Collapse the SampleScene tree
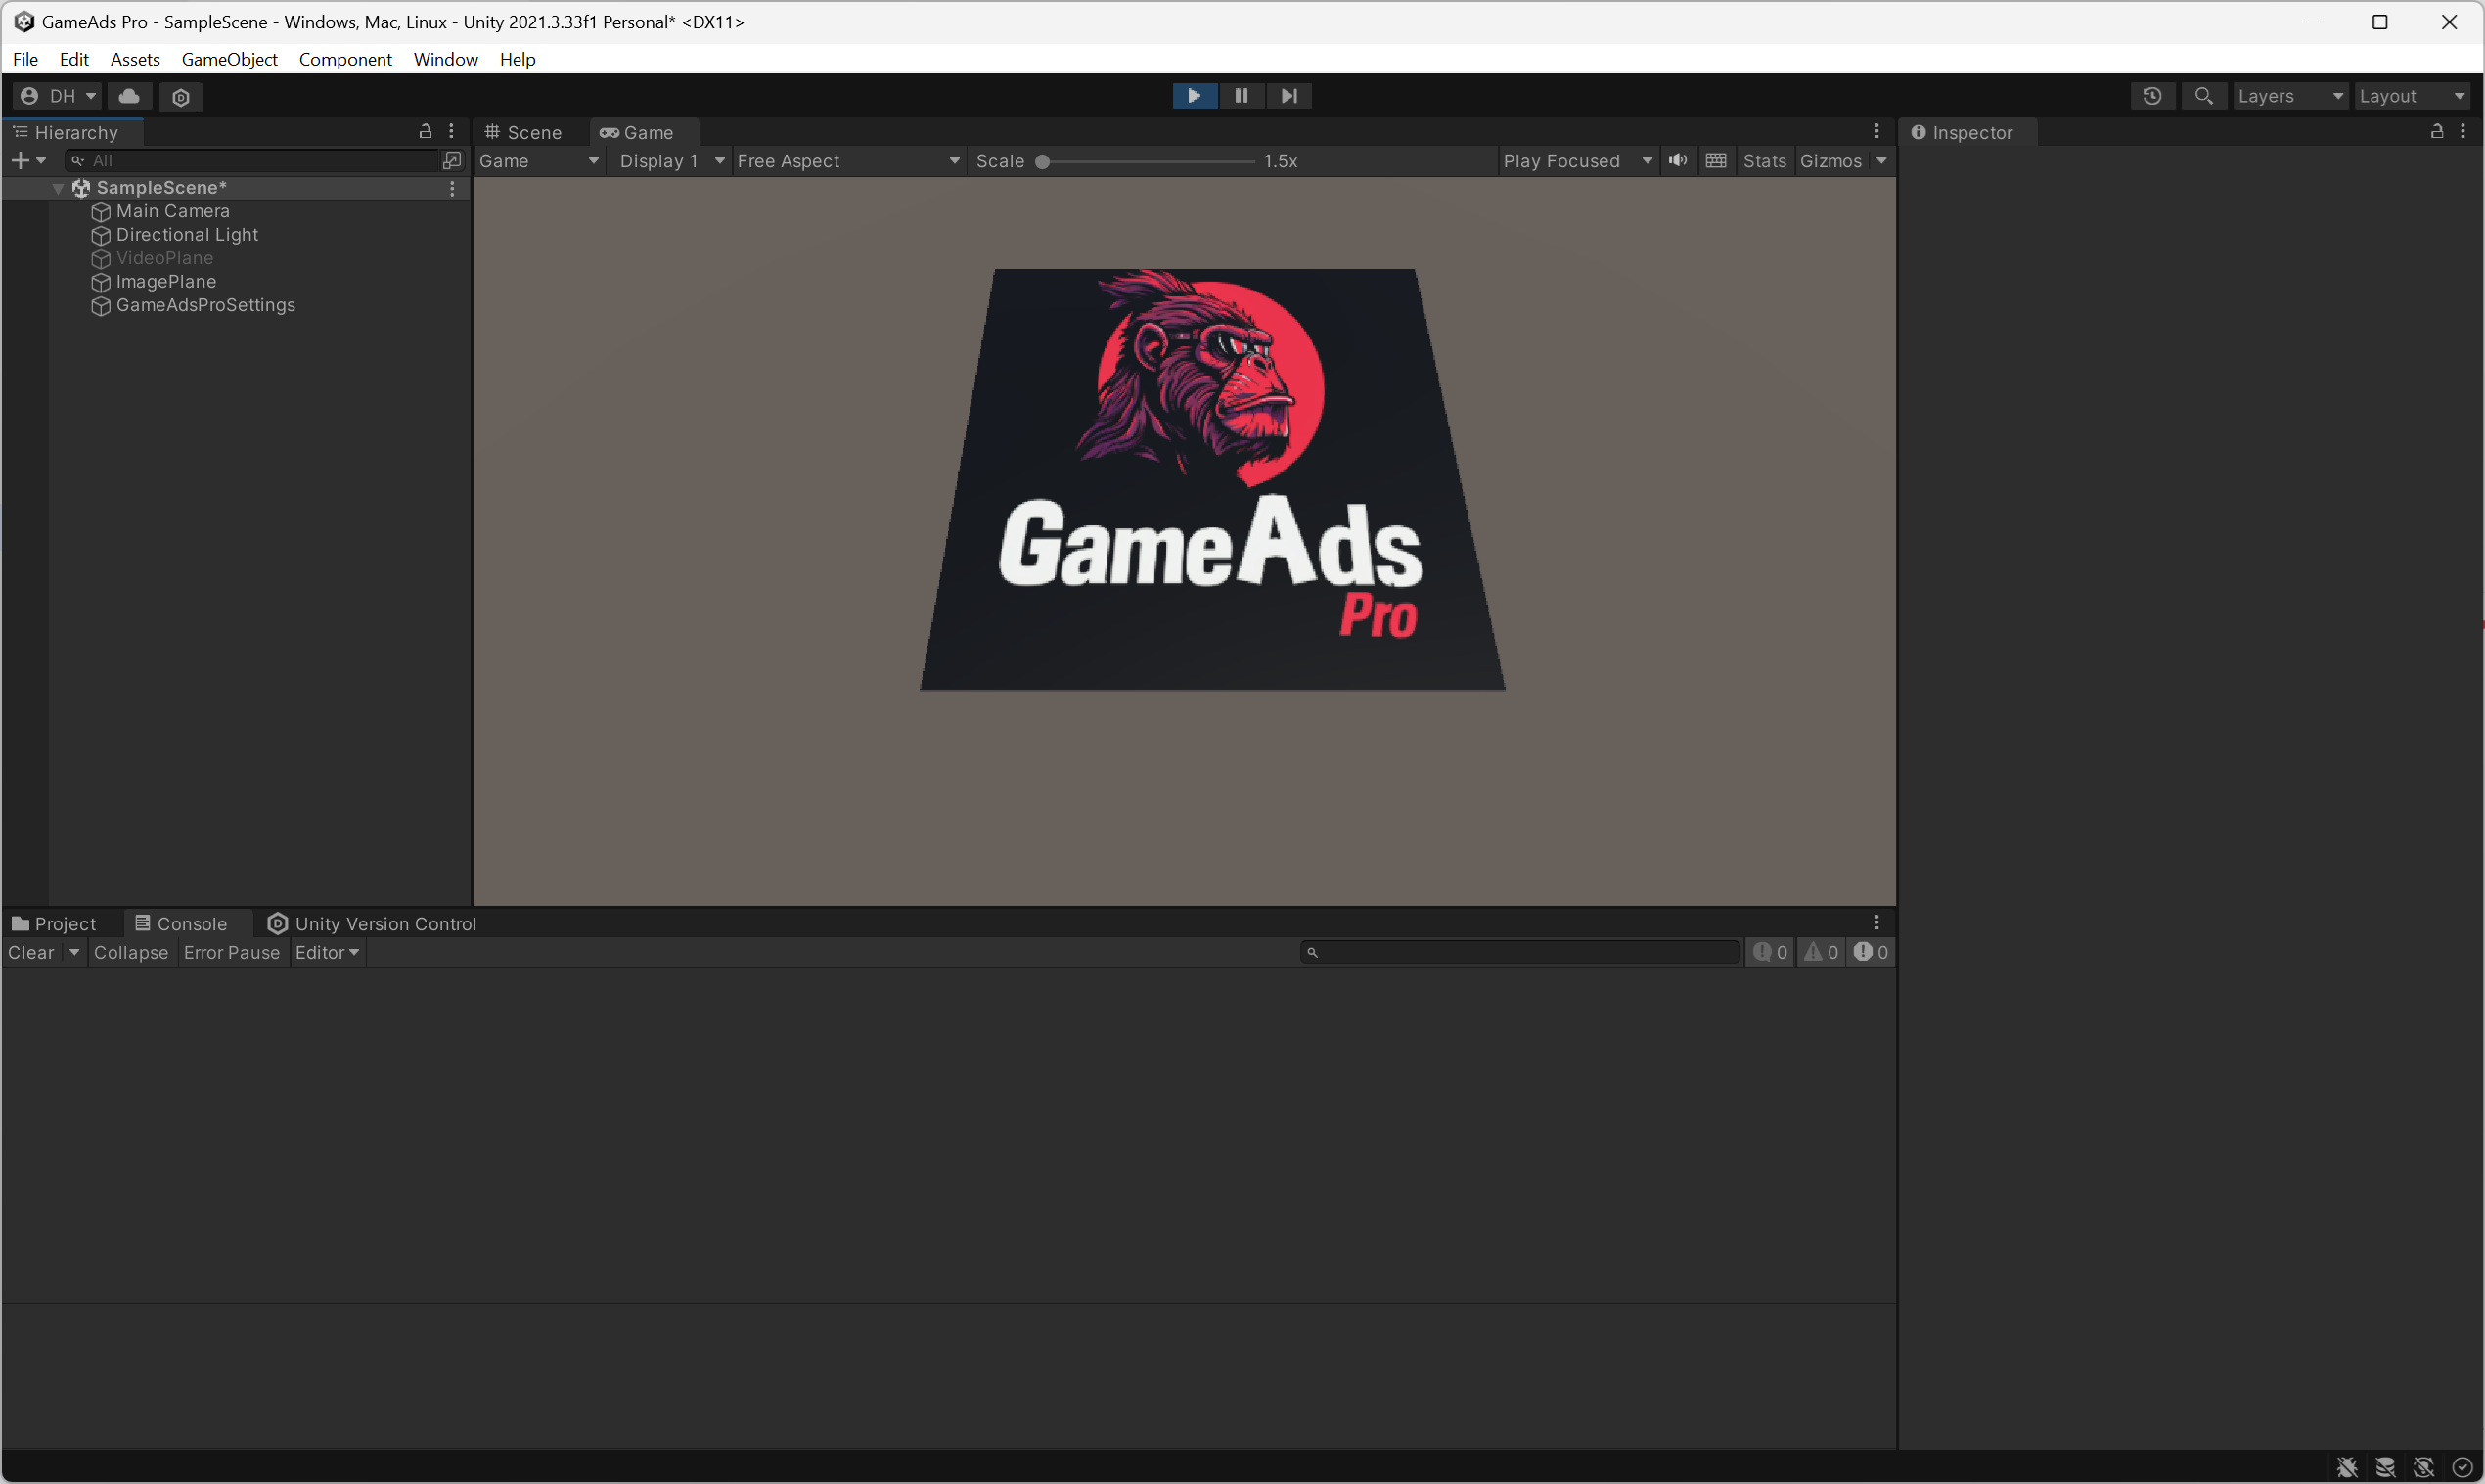The height and width of the screenshot is (1484, 2485). 58,188
